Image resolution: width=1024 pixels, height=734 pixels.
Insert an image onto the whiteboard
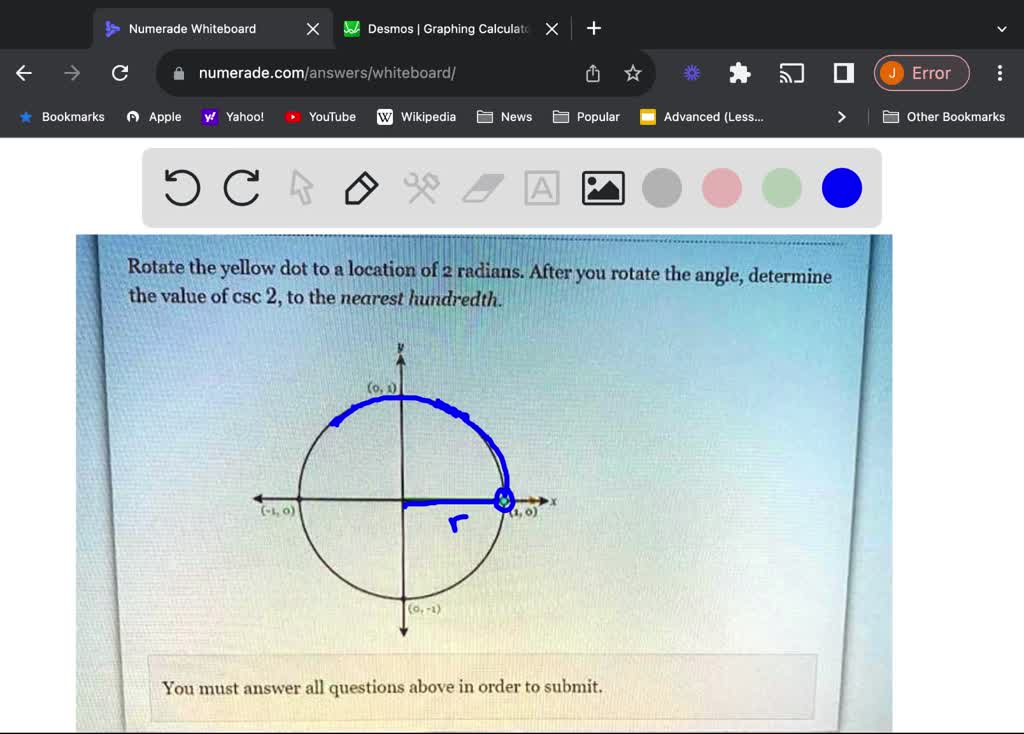tap(602, 188)
